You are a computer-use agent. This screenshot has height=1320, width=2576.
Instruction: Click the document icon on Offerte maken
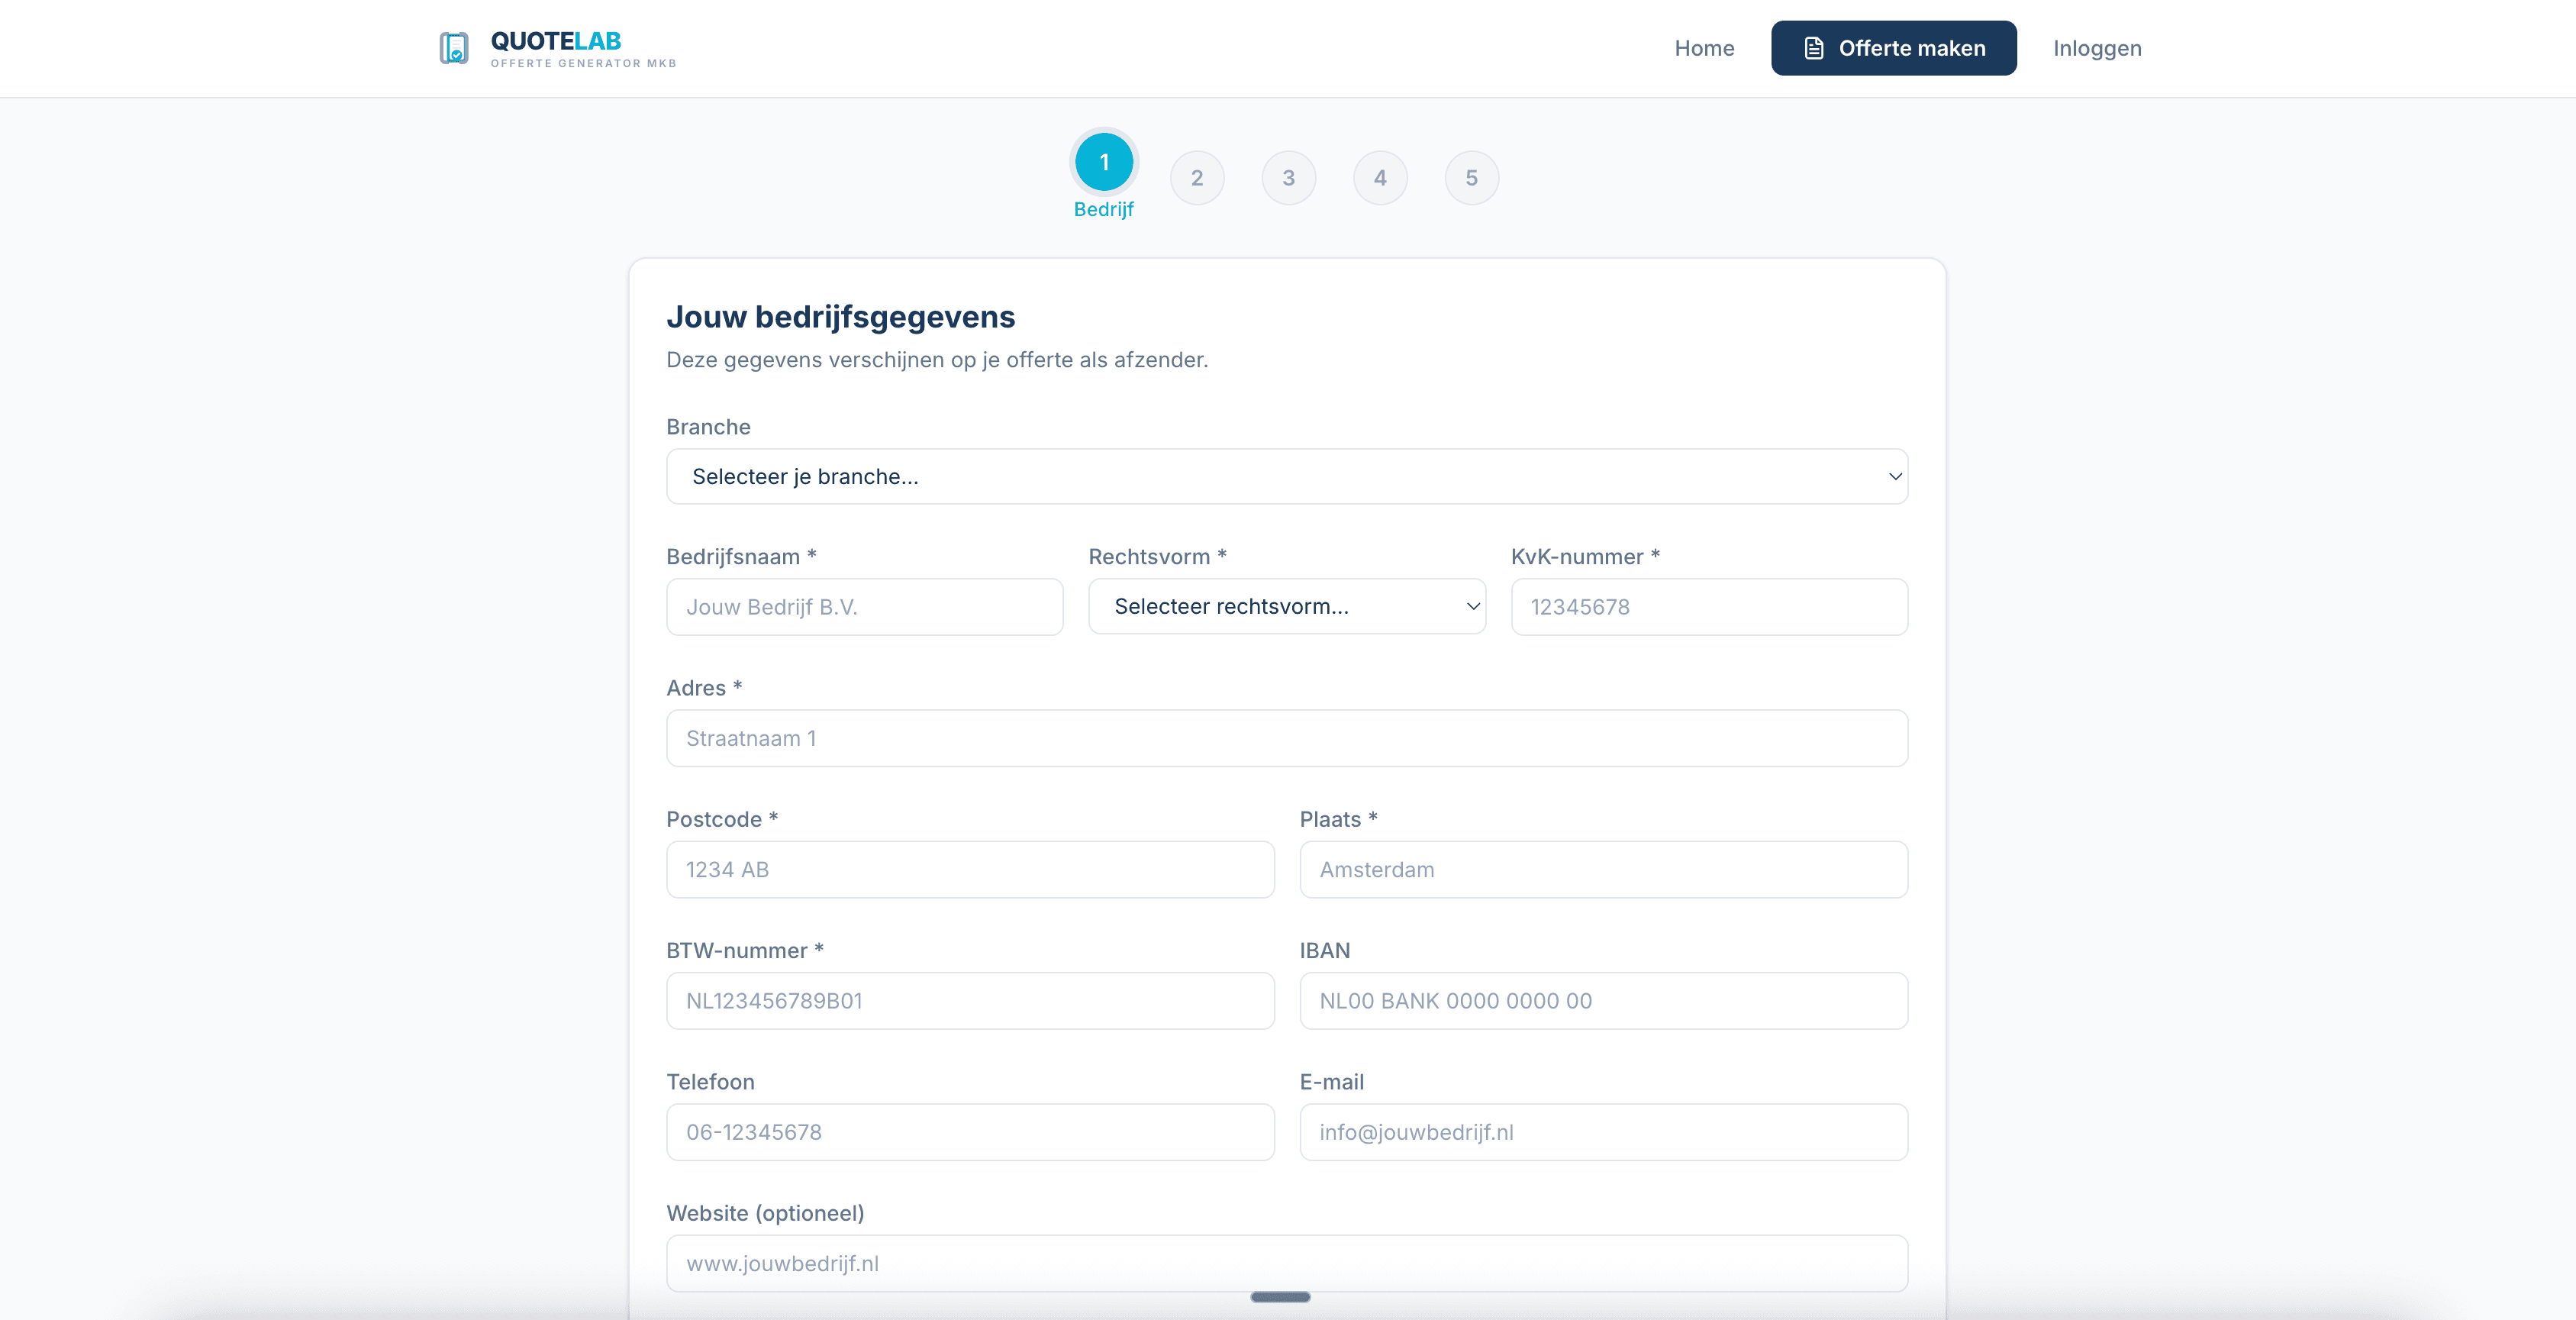[1813, 47]
